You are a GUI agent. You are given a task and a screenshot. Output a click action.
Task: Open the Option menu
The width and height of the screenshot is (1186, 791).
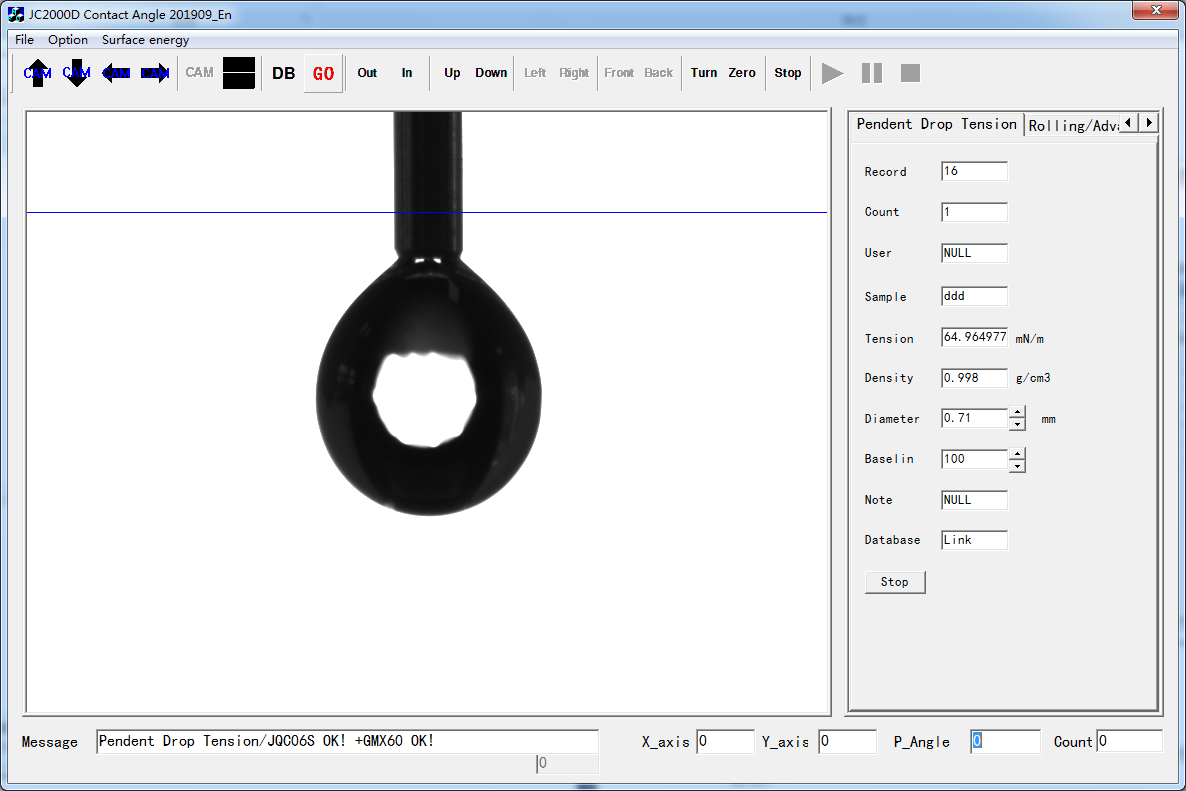click(68, 40)
